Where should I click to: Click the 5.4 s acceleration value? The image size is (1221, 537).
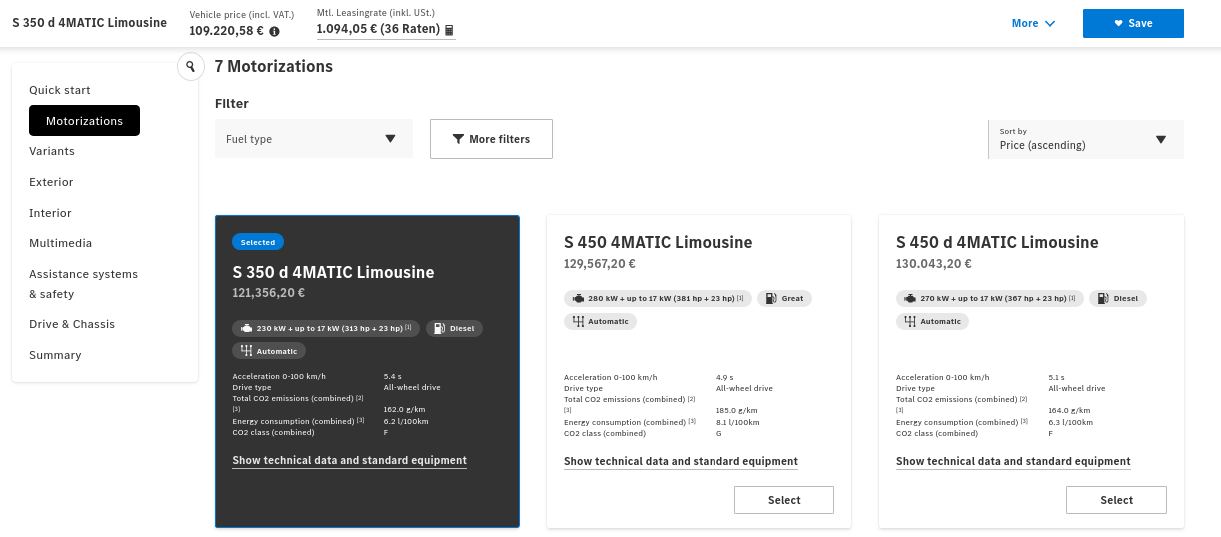point(393,376)
